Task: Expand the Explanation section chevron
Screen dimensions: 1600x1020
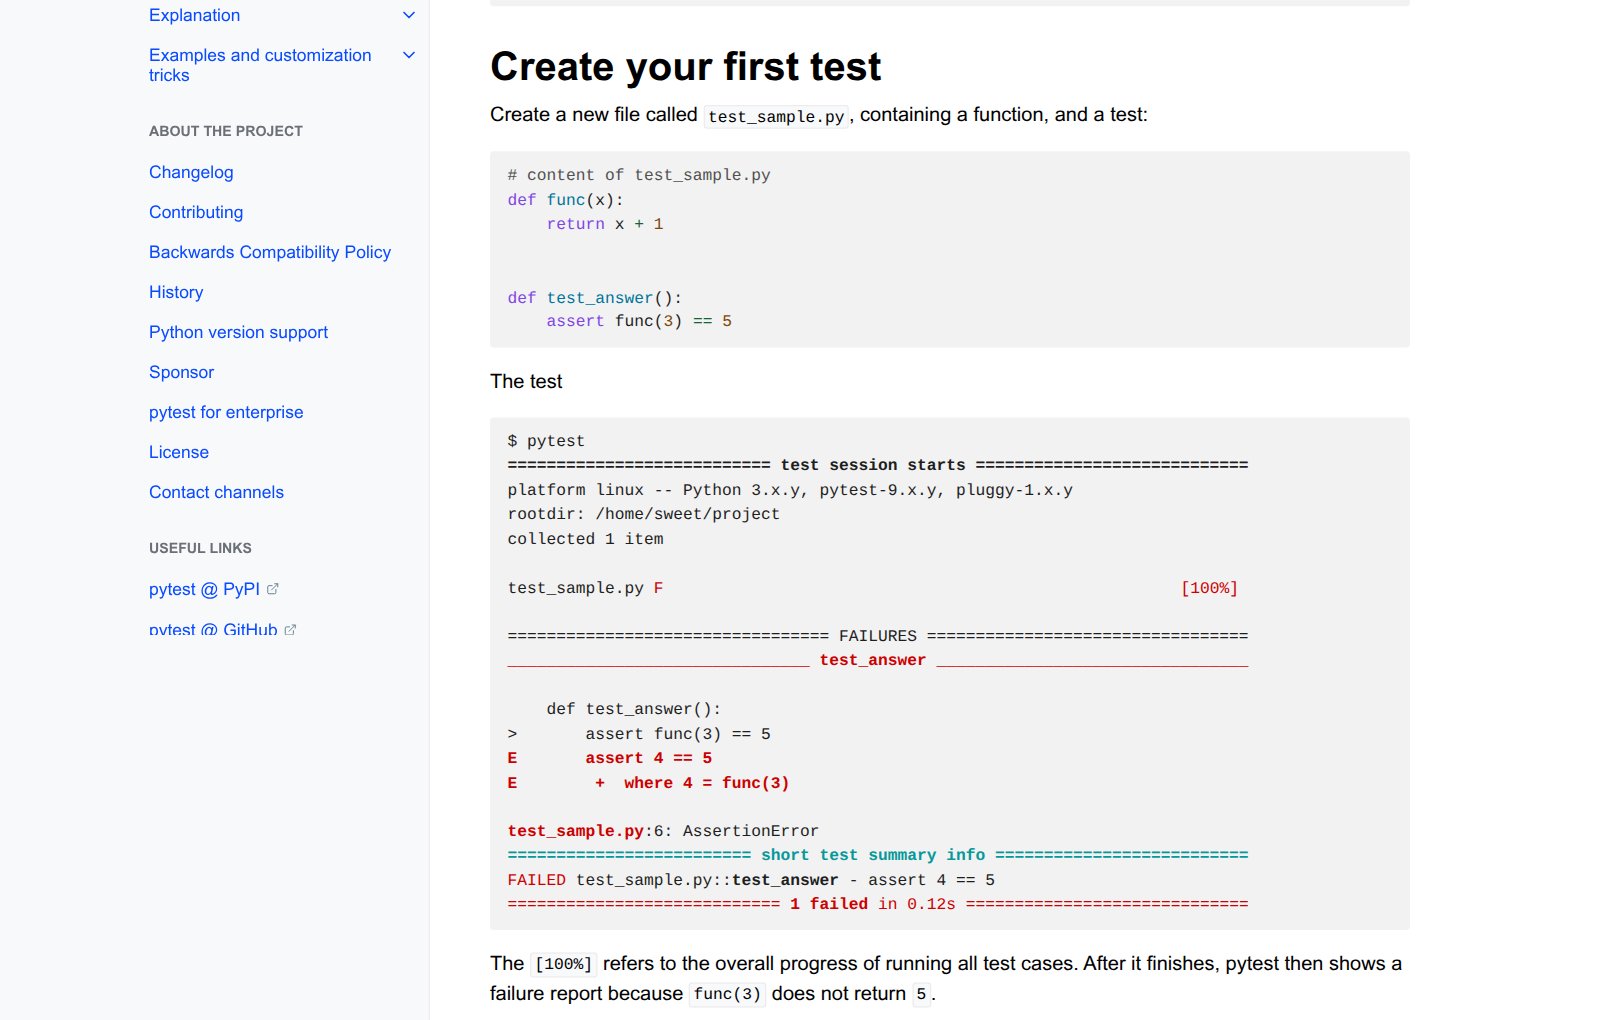Action: click(408, 15)
